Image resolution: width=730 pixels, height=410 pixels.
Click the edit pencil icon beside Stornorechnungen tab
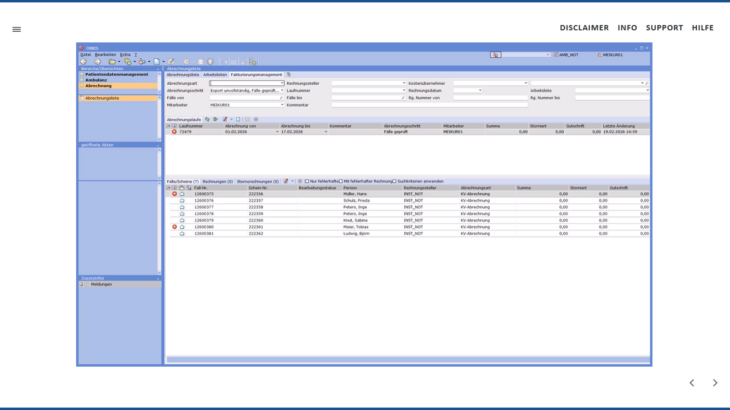click(x=286, y=181)
